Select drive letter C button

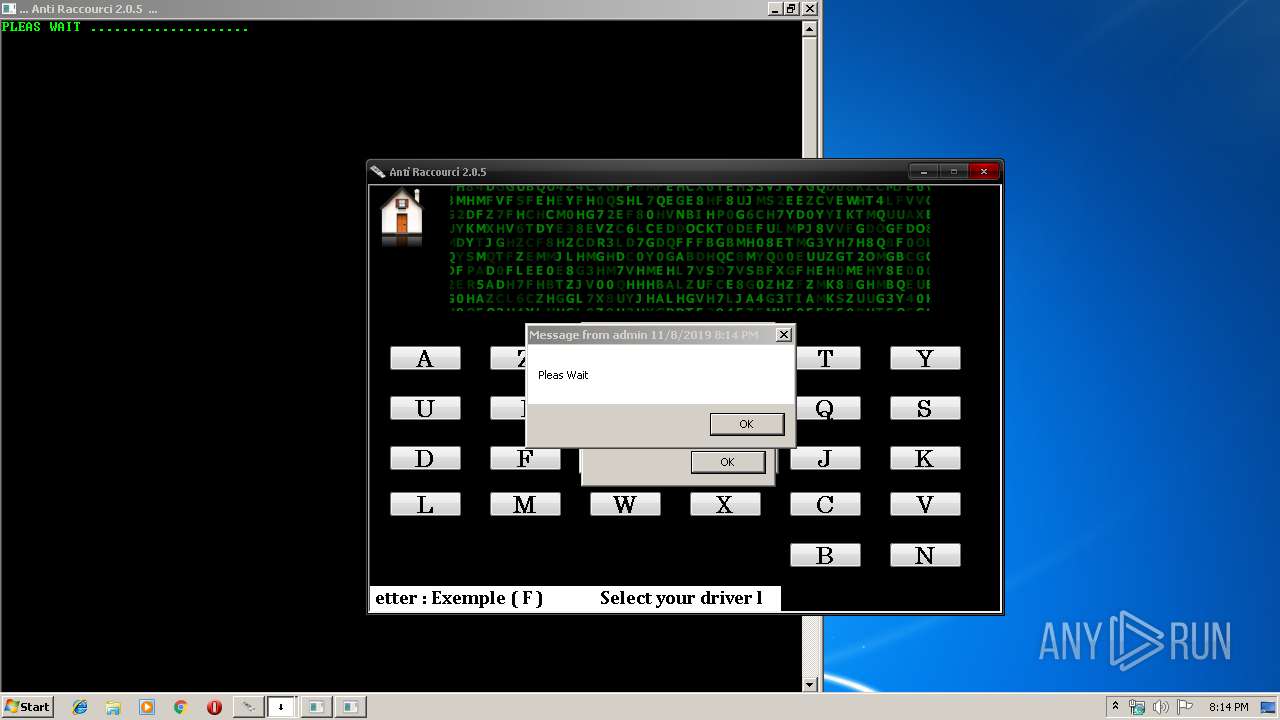coord(825,504)
